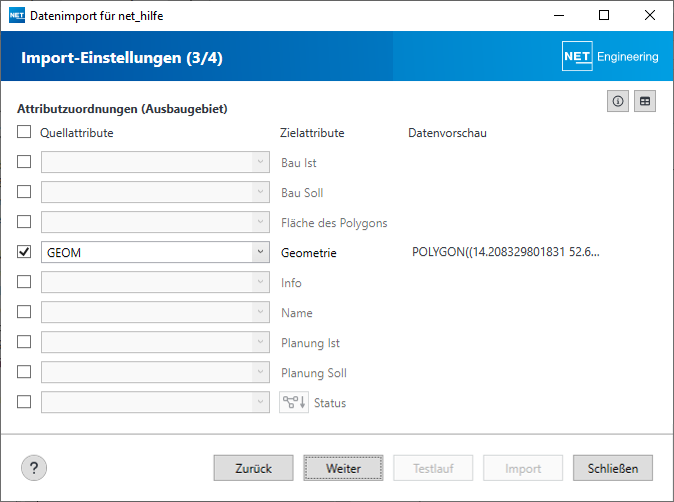Click the Quellattribute column header

pyautogui.click(x=77, y=133)
